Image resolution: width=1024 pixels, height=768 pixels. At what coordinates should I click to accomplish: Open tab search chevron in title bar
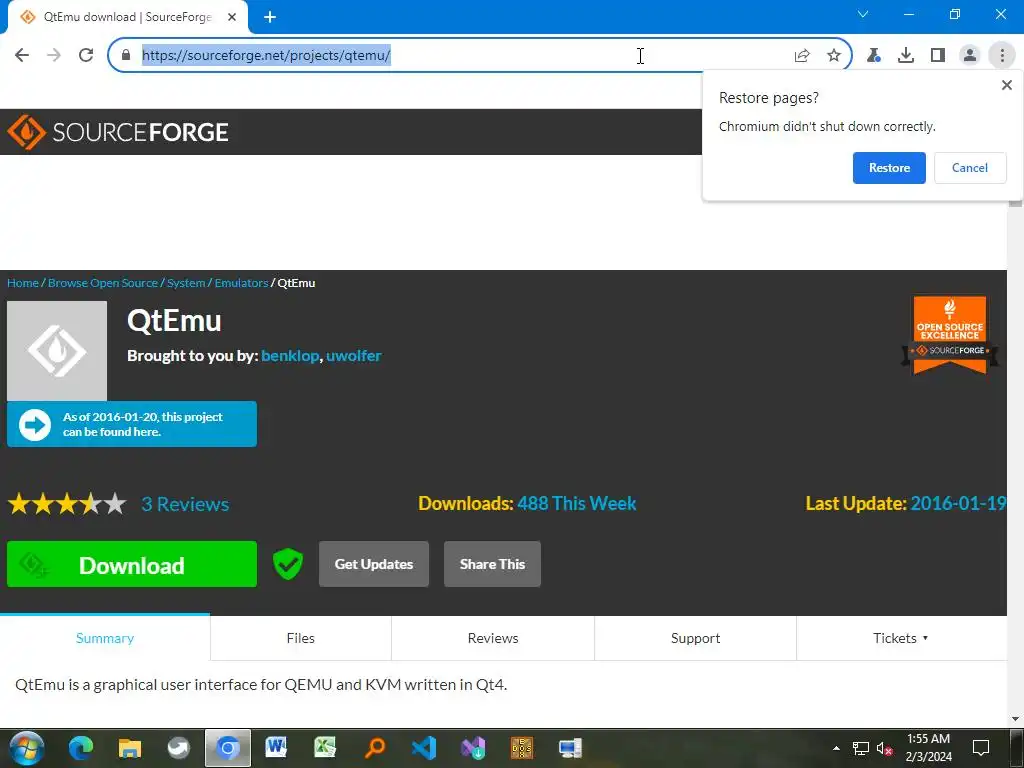pos(863,14)
